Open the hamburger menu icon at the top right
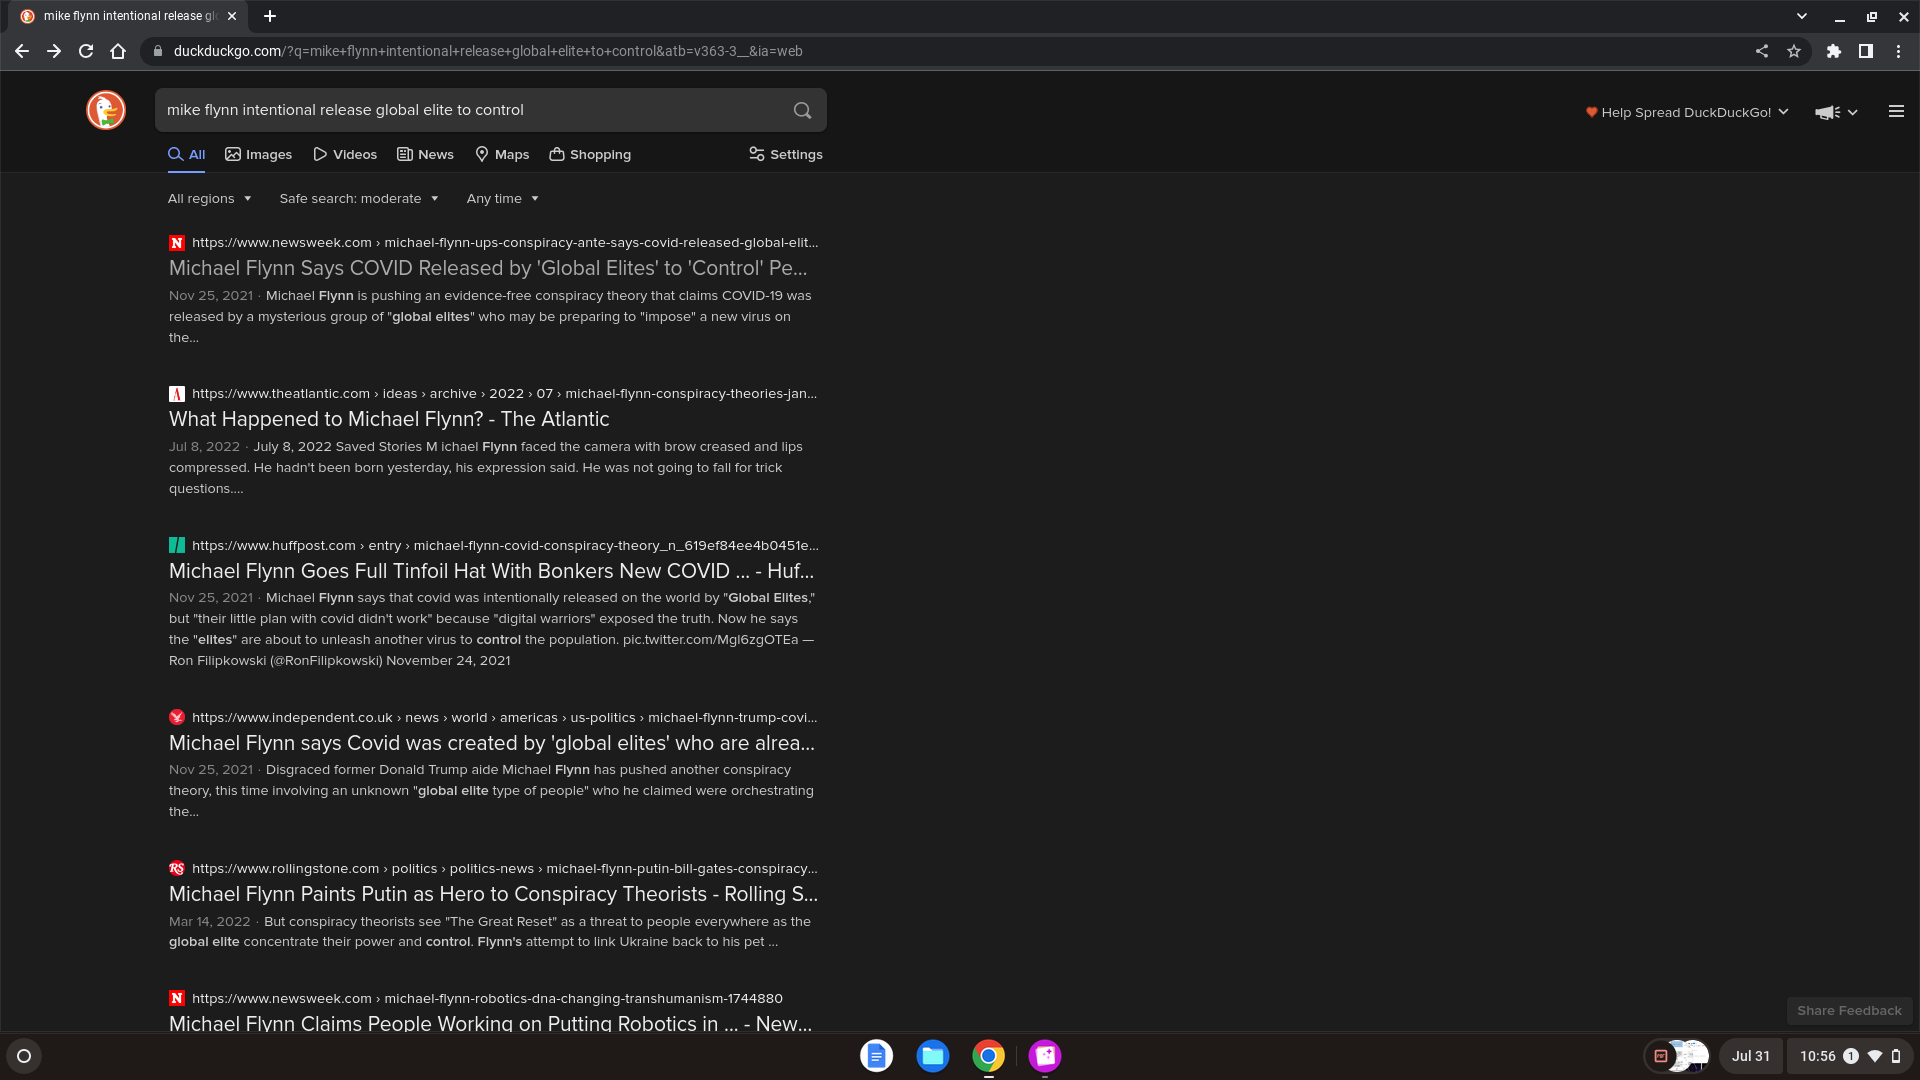The image size is (1920, 1080). pyautogui.click(x=1896, y=112)
